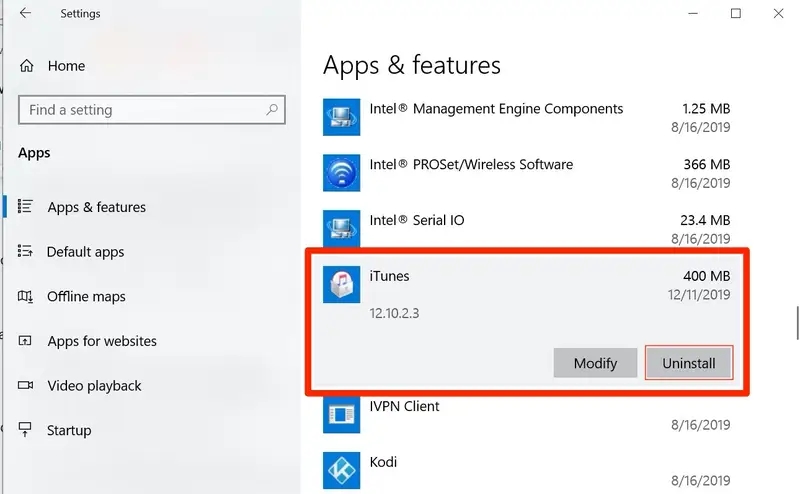Click the Intel PROSet/Wireless Software icon
Viewport: 800px width, 494px height.
coord(341,172)
